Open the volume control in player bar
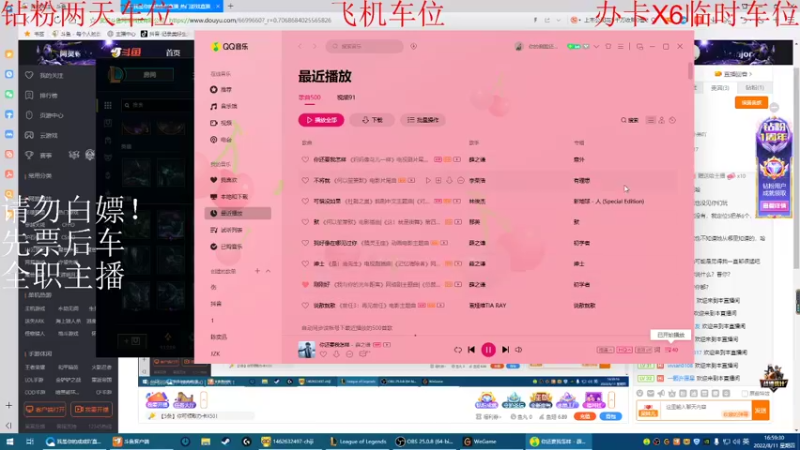 [518, 349]
